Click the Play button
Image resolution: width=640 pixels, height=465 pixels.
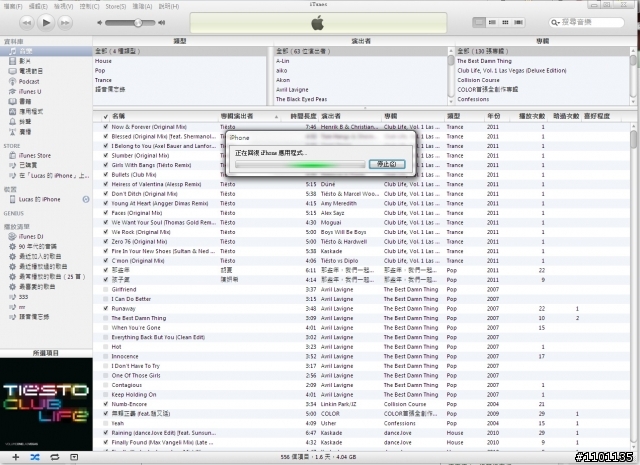coord(46,22)
